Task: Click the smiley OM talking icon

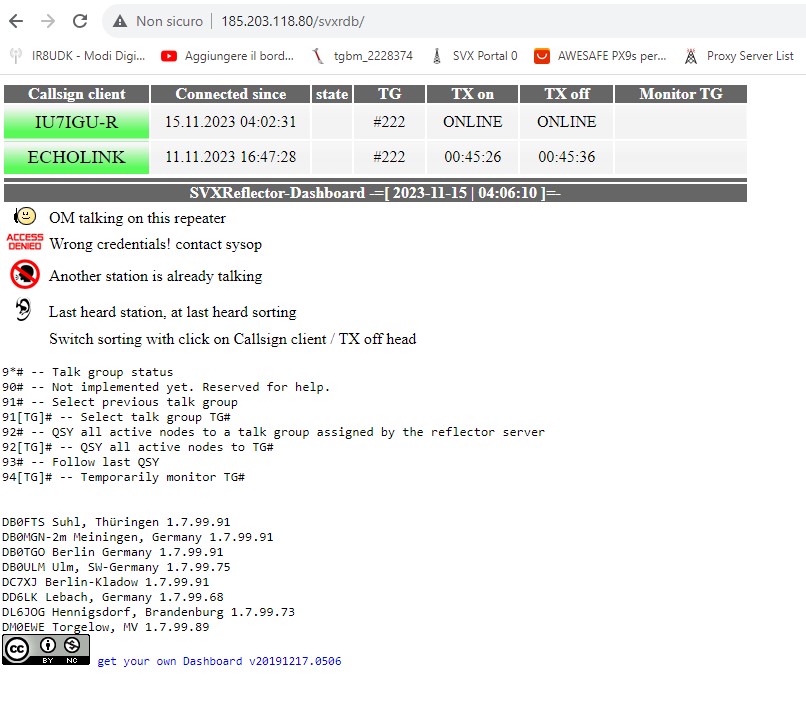Action: pos(25,216)
